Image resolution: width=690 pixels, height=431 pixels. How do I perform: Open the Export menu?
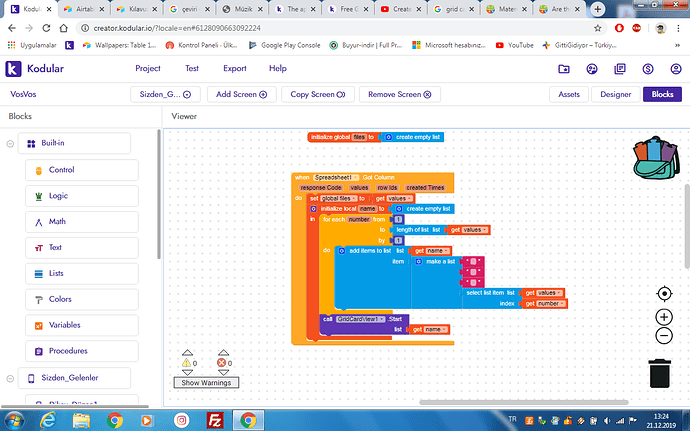(x=235, y=68)
